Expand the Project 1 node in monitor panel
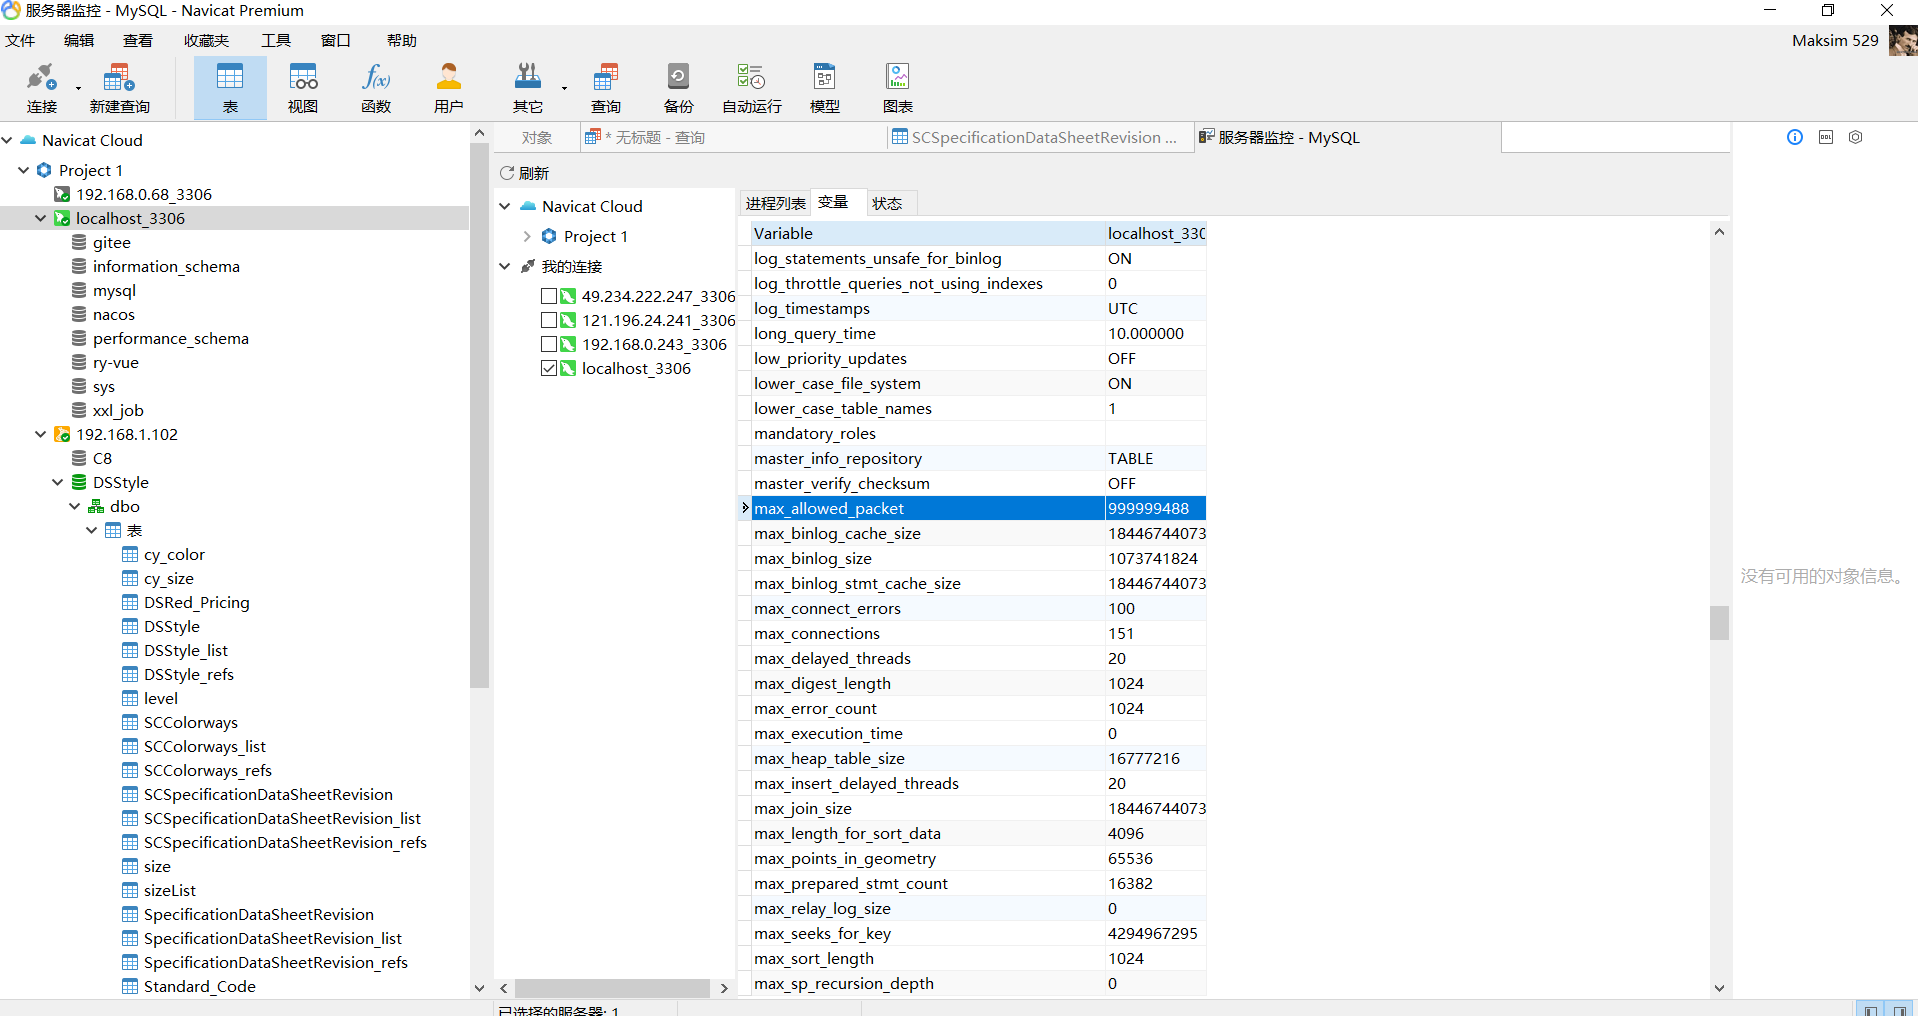 pyautogui.click(x=527, y=236)
